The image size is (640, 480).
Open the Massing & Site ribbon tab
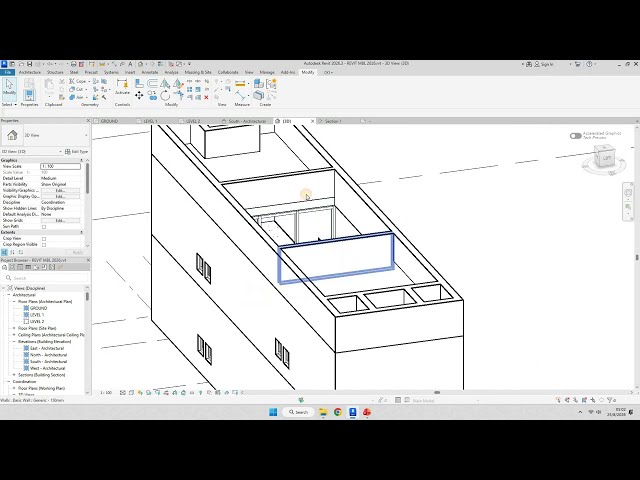pos(198,72)
